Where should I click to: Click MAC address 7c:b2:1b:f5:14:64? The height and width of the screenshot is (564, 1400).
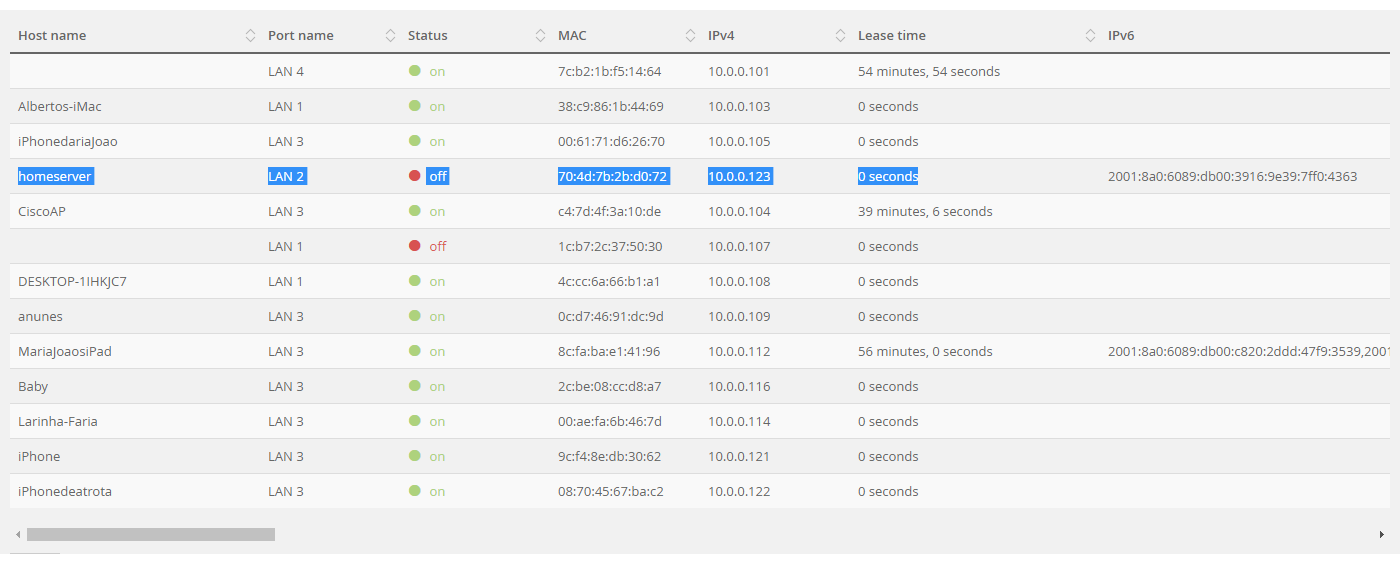(x=610, y=71)
